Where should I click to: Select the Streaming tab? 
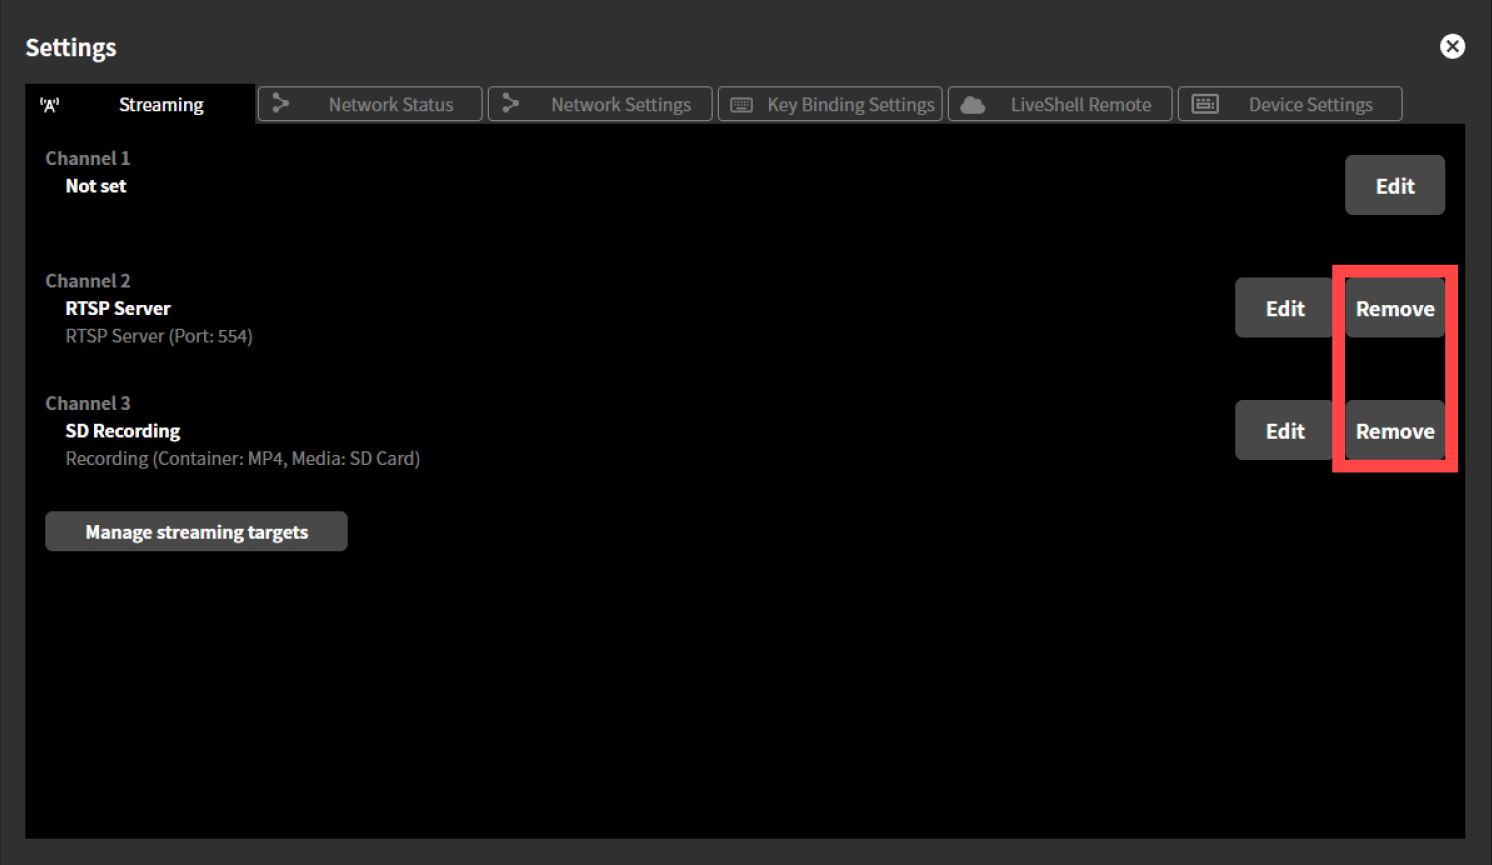161,103
